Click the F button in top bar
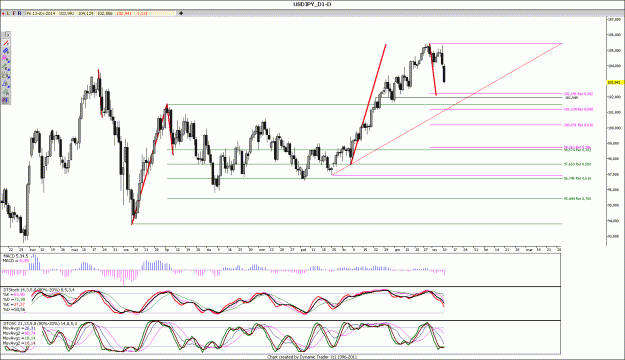Screen dimensions: 625x360 (x=14, y=13)
